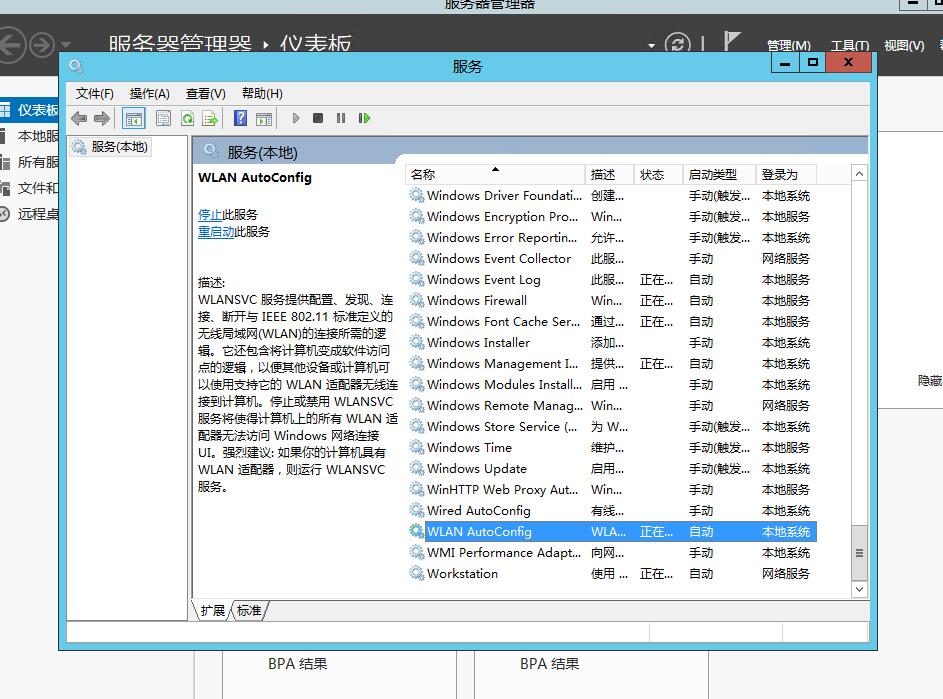Refresh the services list icon
The image size is (943, 699).
[x=188, y=118]
